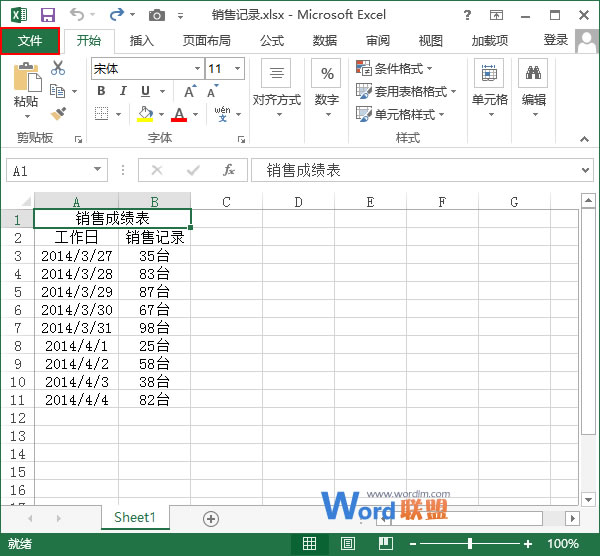The width and height of the screenshot is (600, 556).
Task: Click the Ribbon Display Options icon
Action: 496,15
